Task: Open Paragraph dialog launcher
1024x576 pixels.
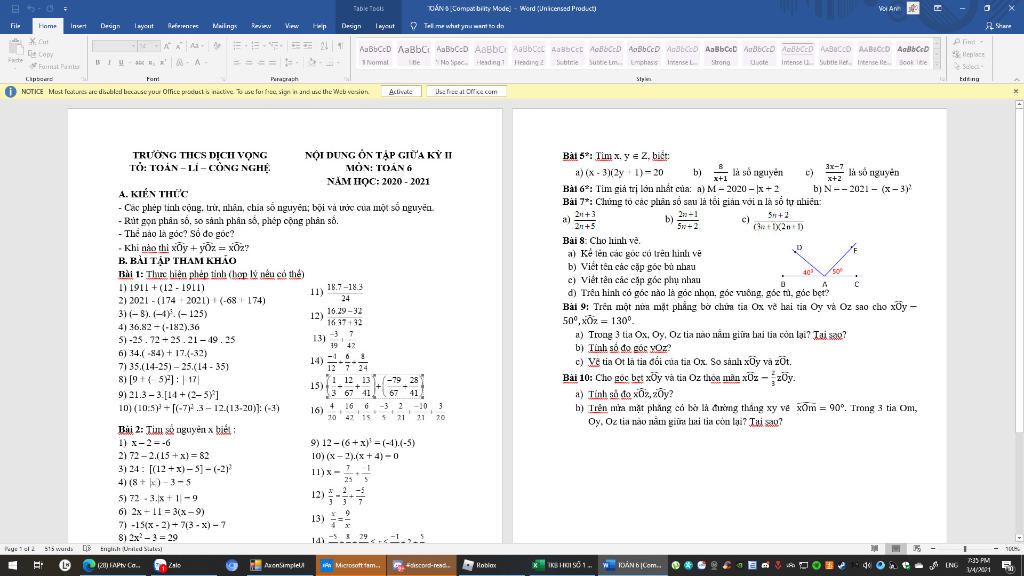Action: click(x=348, y=79)
